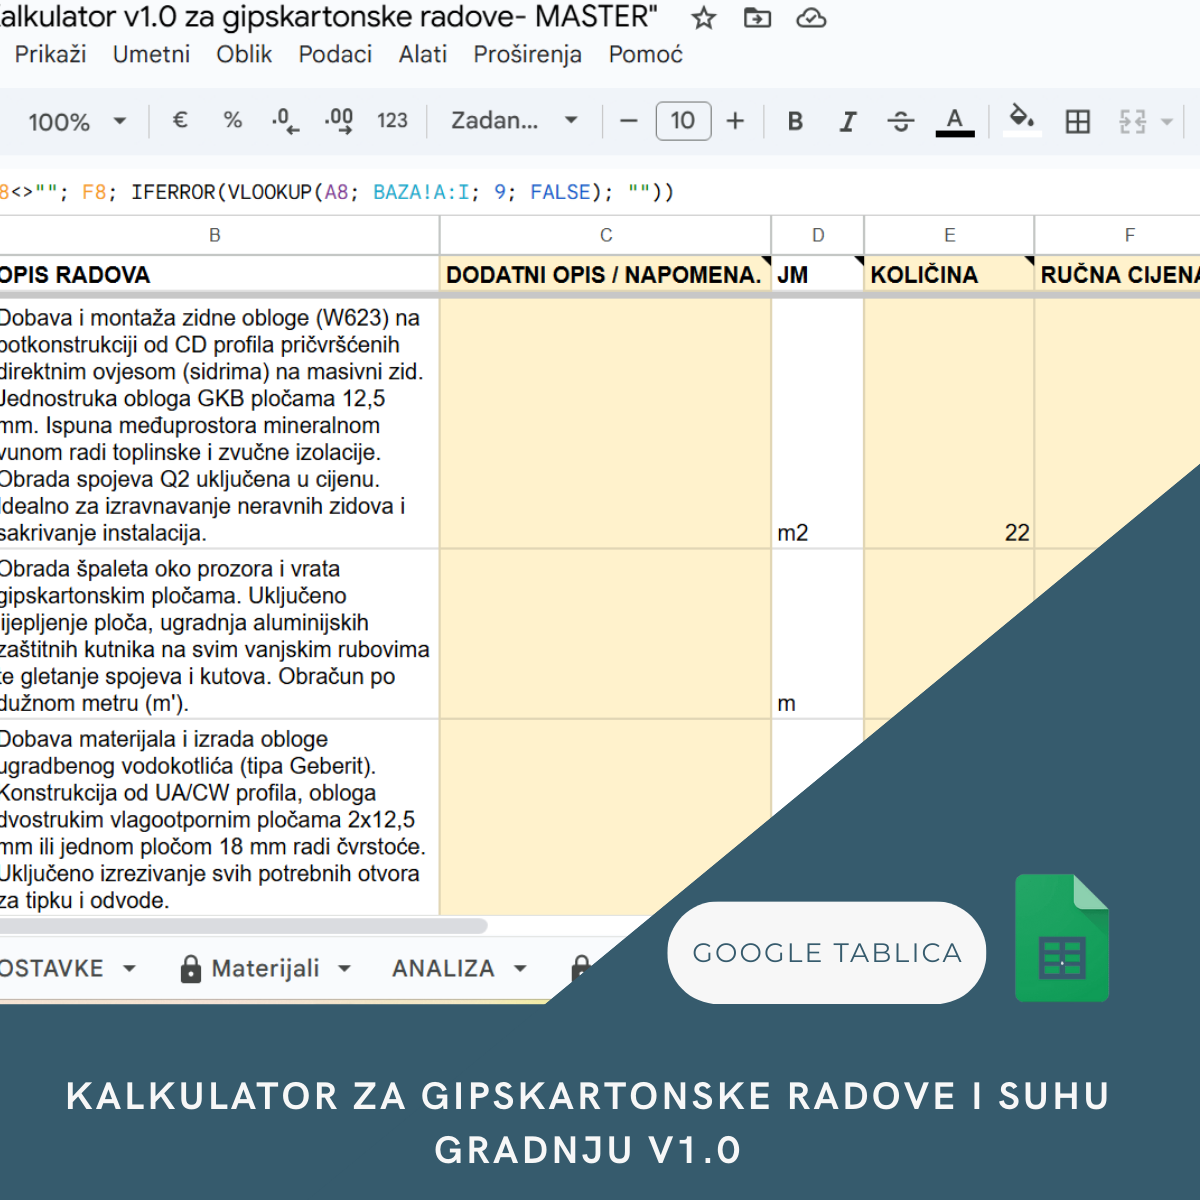Apply percent number format
1200x1200 pixels.
233,121
